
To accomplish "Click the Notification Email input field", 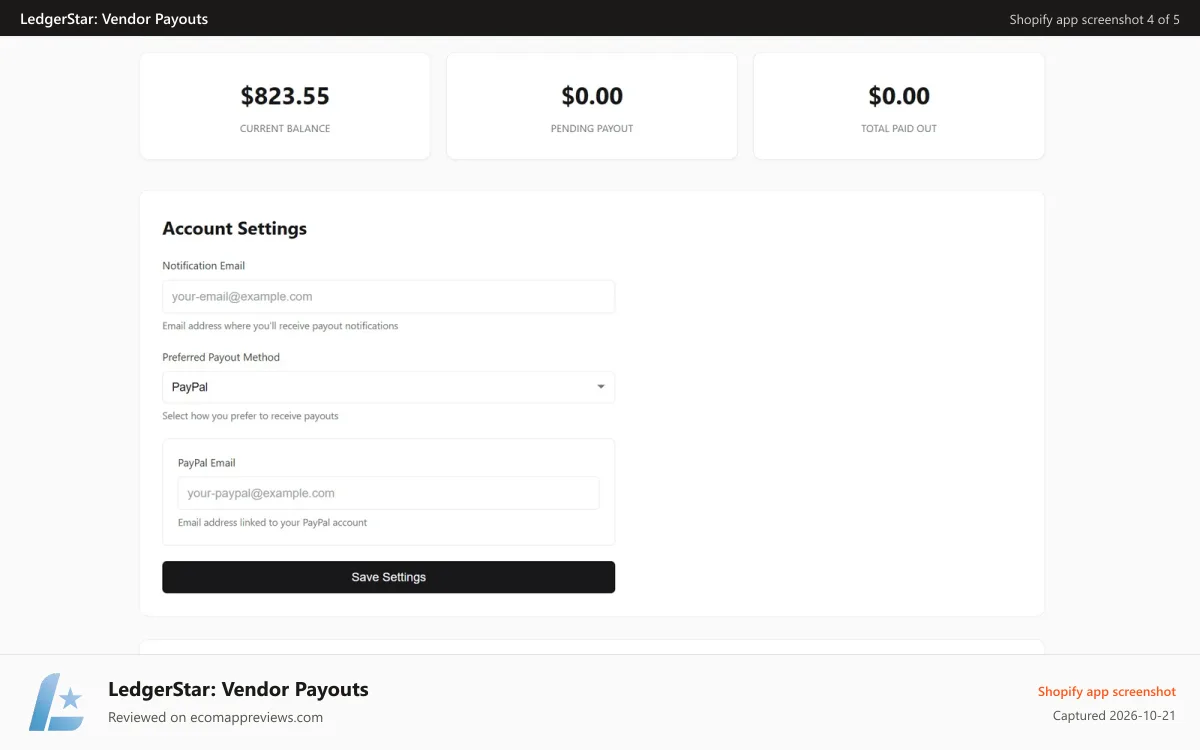I will coord(388,297).
